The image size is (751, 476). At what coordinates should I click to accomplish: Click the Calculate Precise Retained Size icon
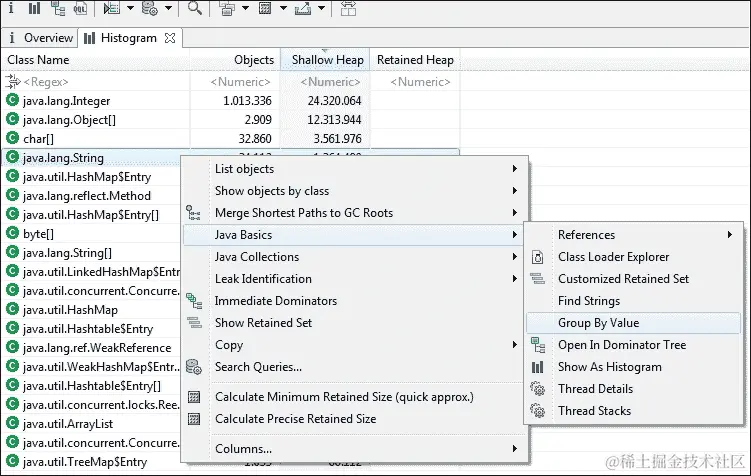click(194, 419)
